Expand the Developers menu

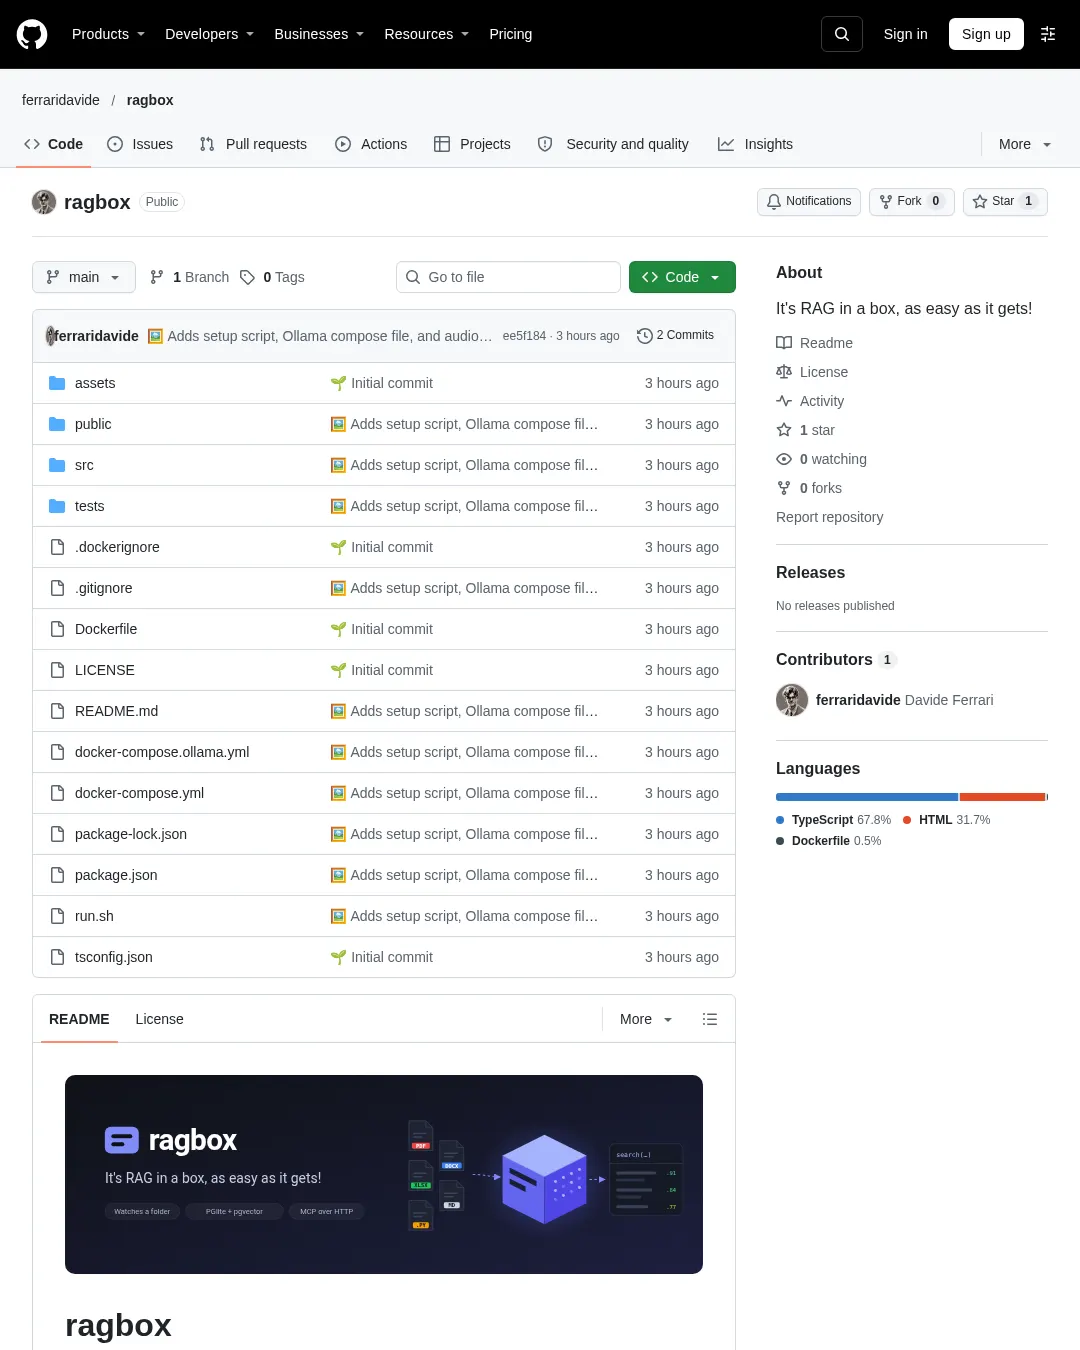pos(209,34)
